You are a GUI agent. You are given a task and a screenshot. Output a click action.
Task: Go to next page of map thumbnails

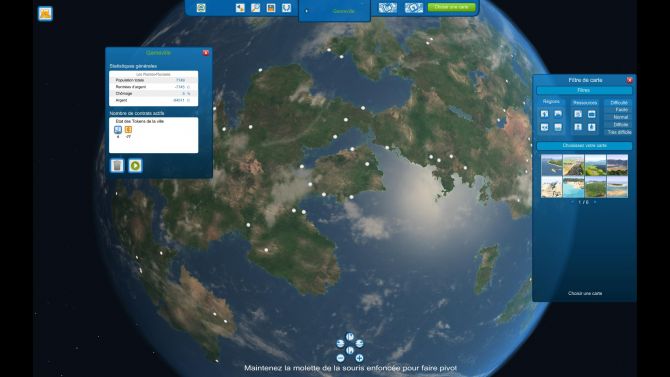(x=595, y=202)
